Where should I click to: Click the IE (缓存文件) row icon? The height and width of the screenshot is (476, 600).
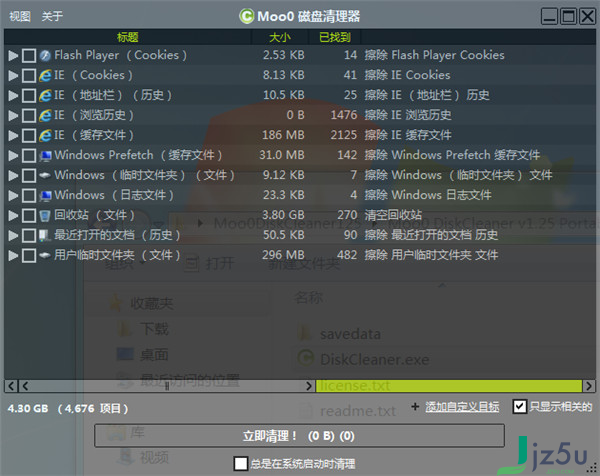[x=45, y=135]
